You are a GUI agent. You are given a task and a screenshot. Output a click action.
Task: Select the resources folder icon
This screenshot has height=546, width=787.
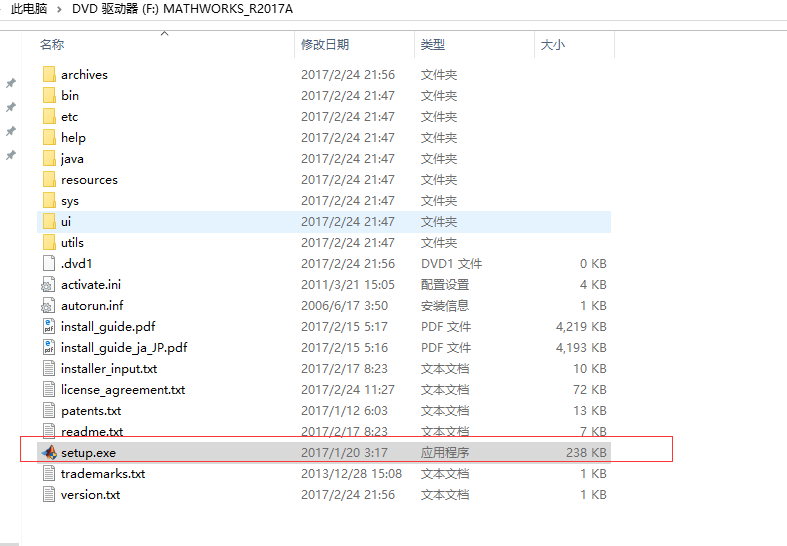49,180
